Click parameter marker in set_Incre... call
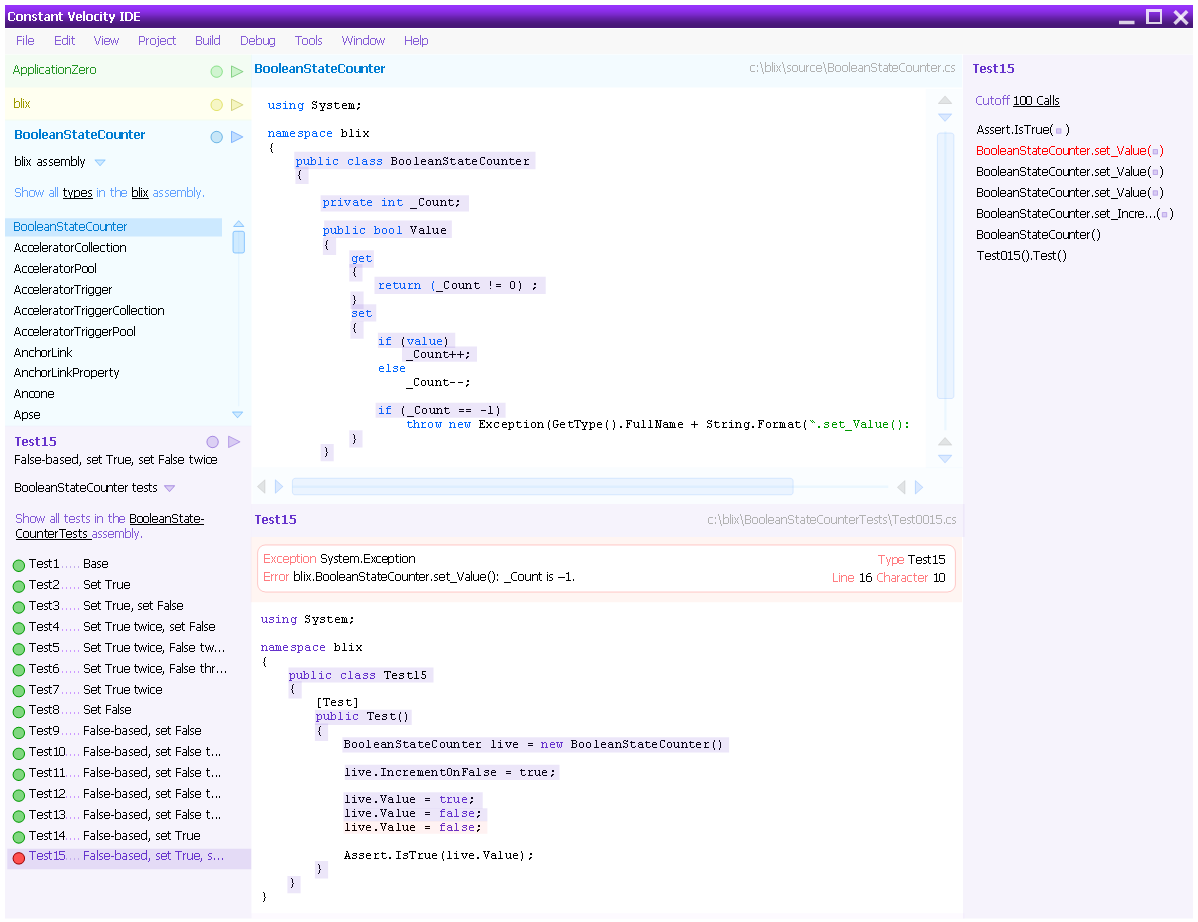Screen dimensions: 1198x922 coord(1165,215)
